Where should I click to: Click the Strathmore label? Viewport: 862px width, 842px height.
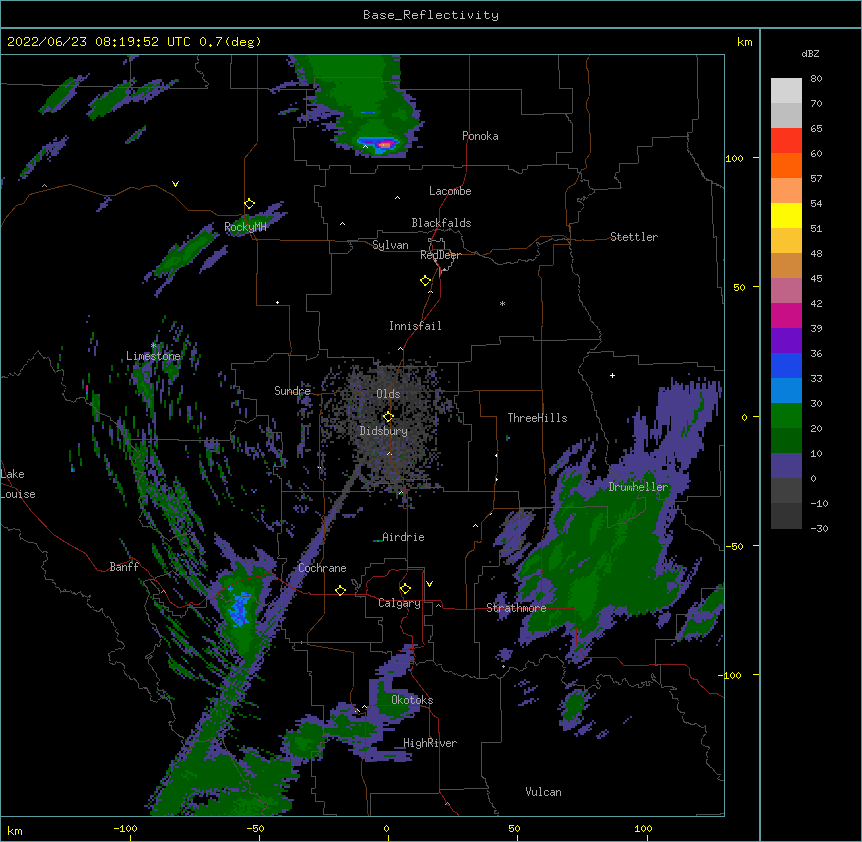pos(516,608)
